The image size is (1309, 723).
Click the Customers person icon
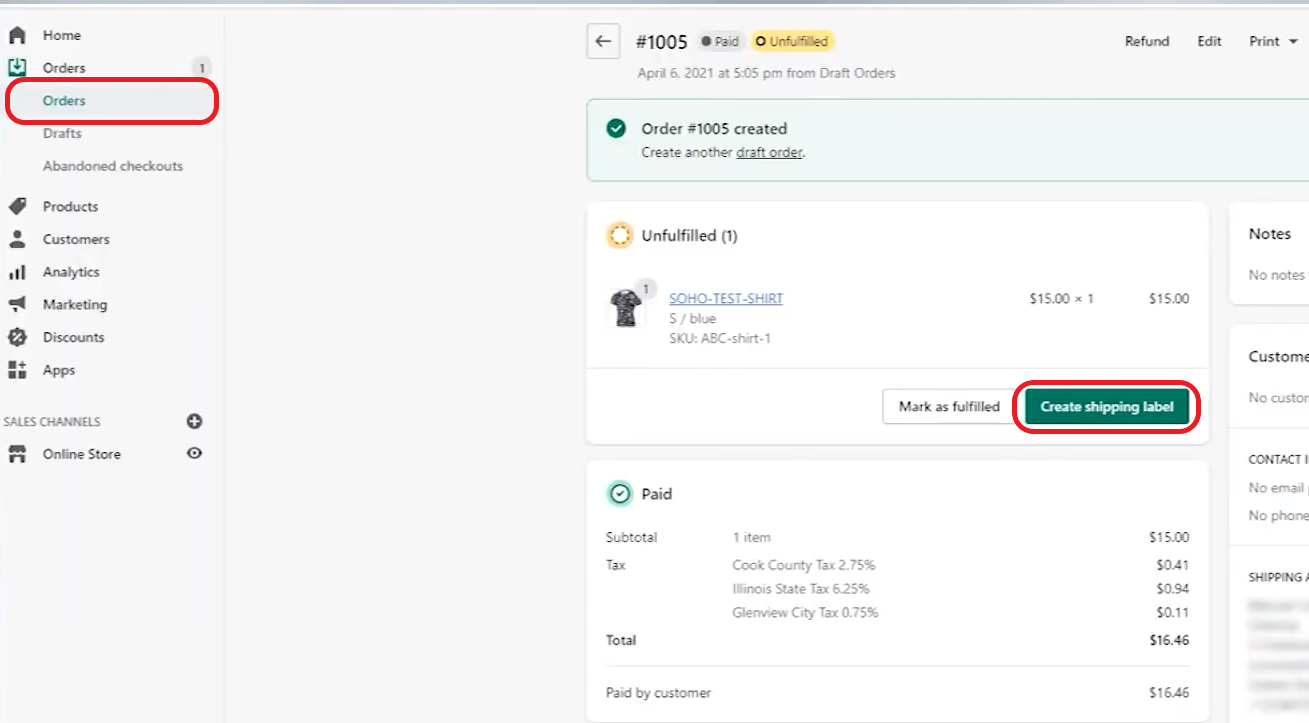pyautogui.click(x=19, y=239)
